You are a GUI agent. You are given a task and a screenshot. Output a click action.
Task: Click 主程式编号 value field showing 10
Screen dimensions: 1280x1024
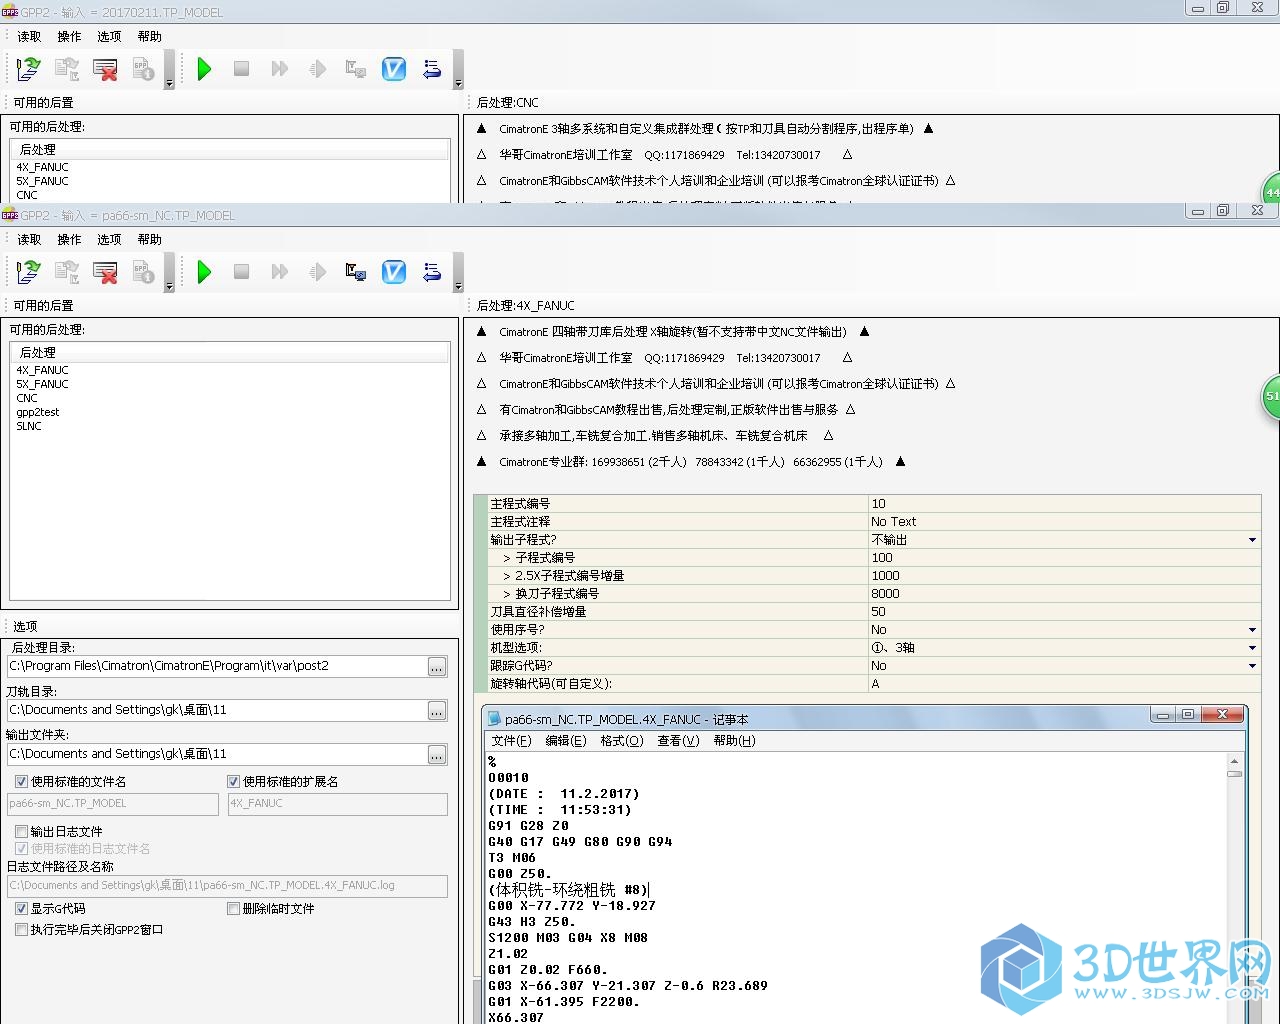click(x=1064, y=504)
